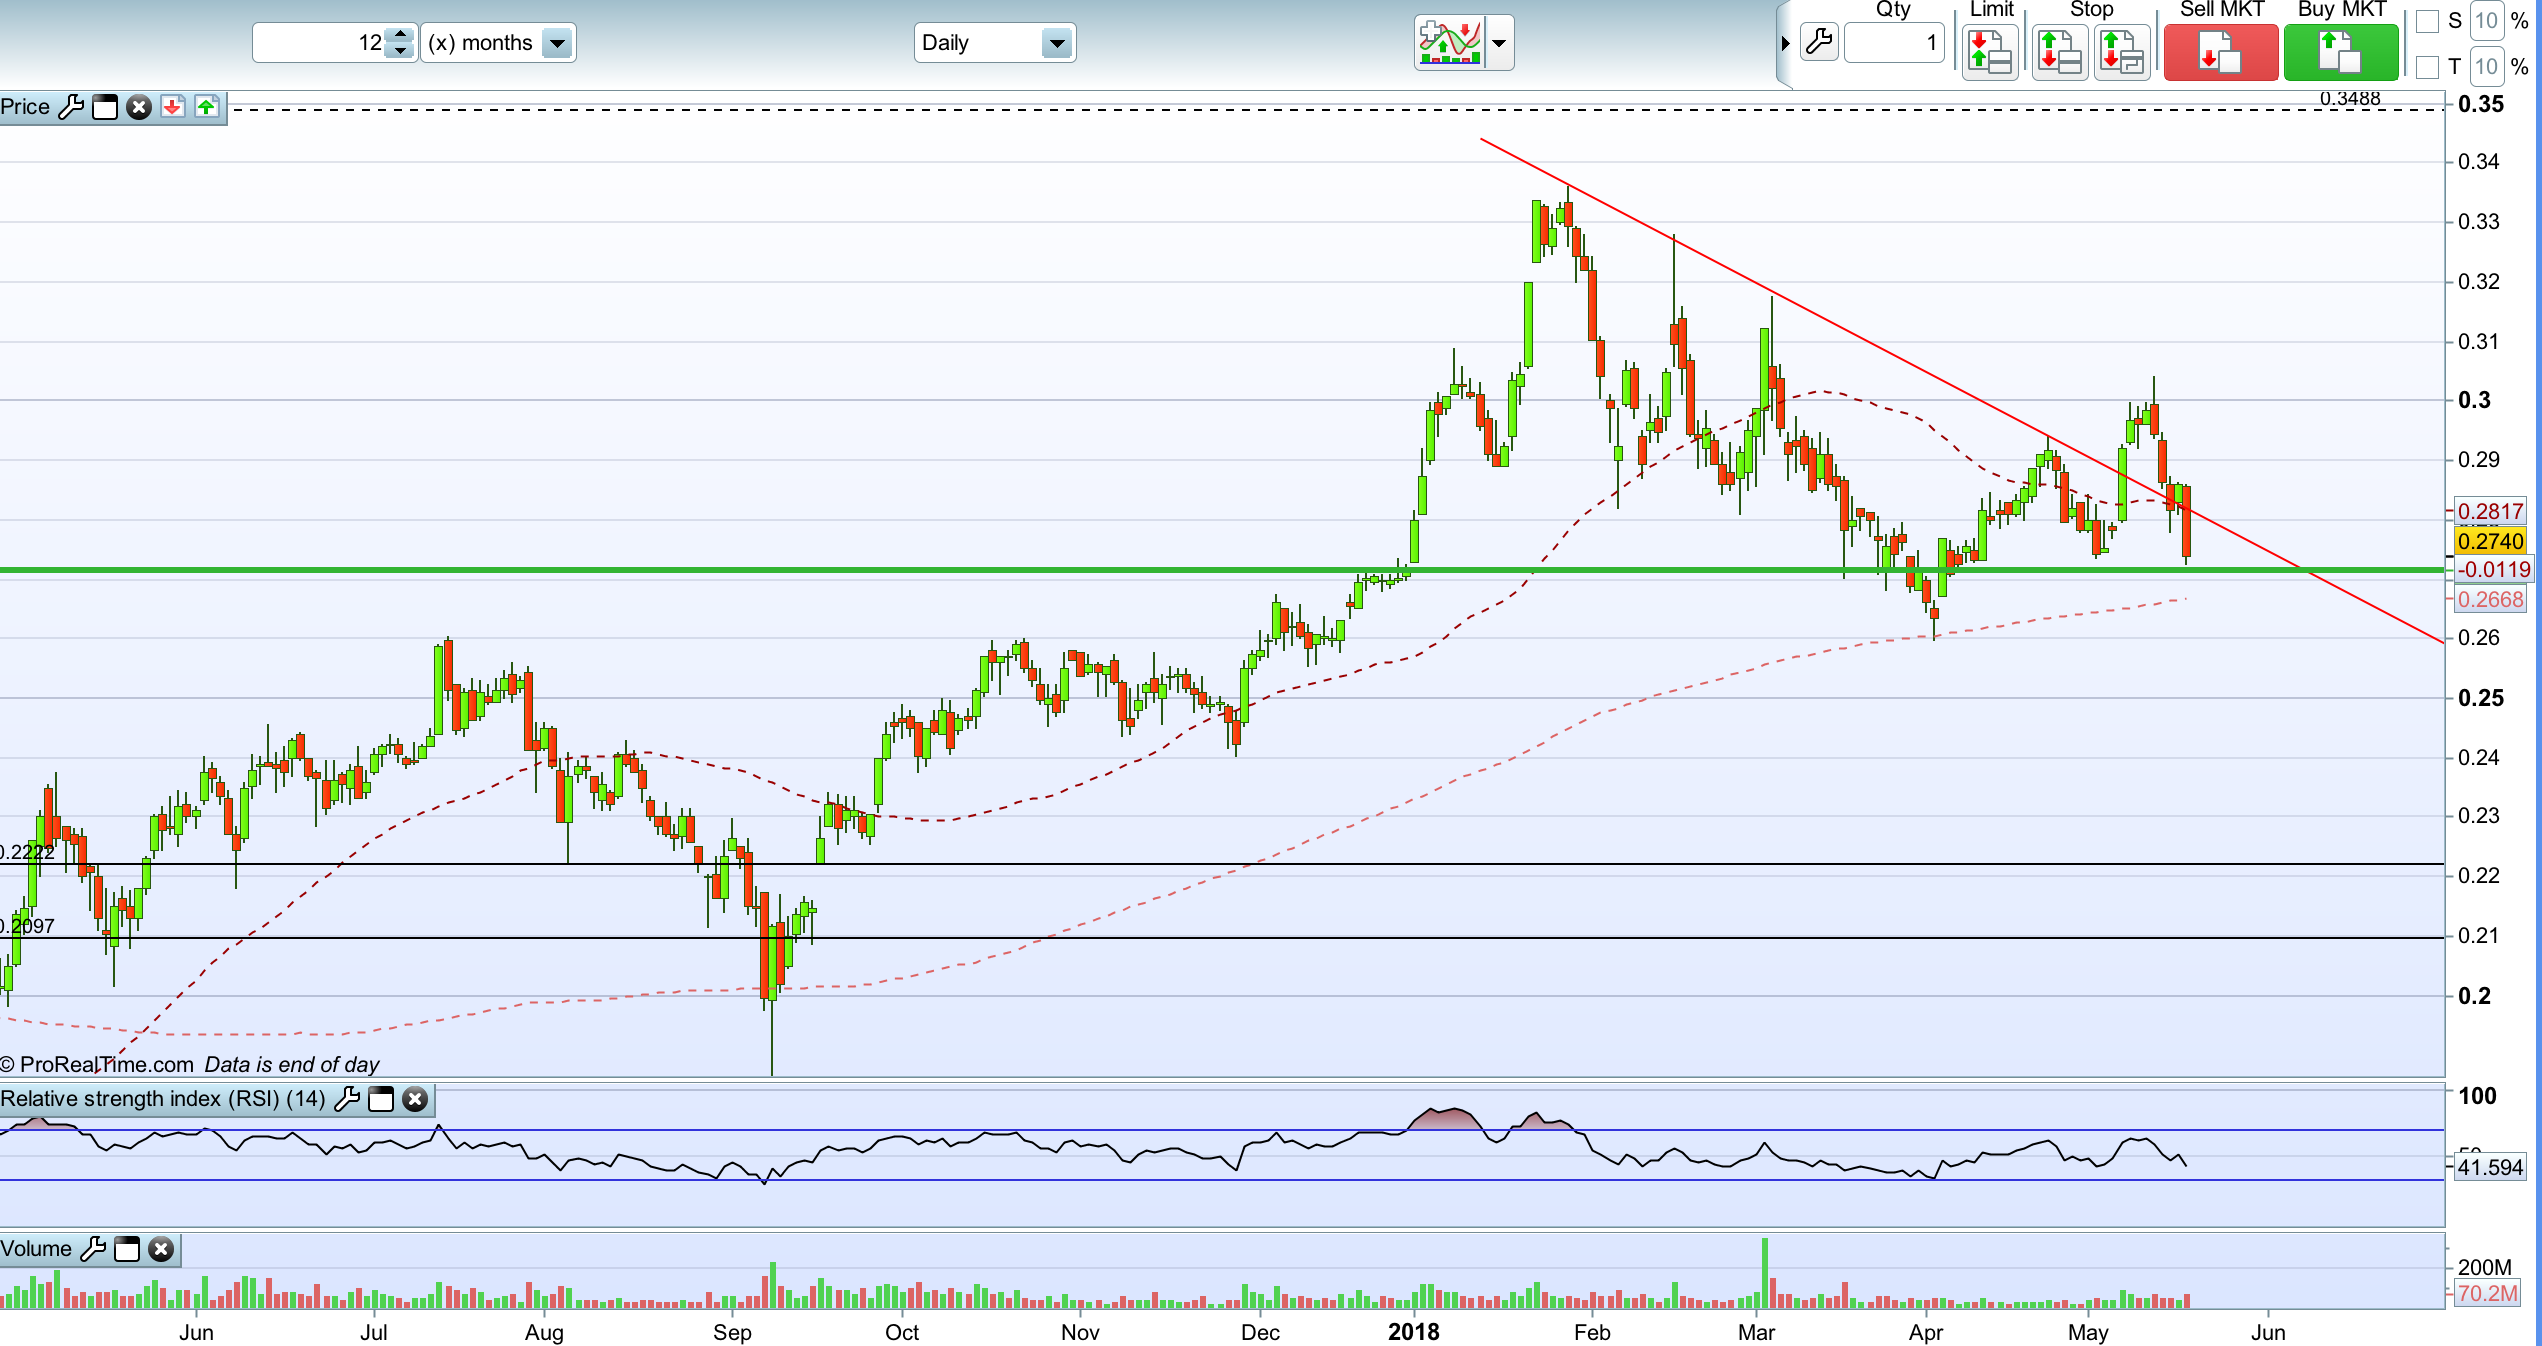Close the RSI indicator panel
The image size is (2542, 1346).
point(414,1099)
